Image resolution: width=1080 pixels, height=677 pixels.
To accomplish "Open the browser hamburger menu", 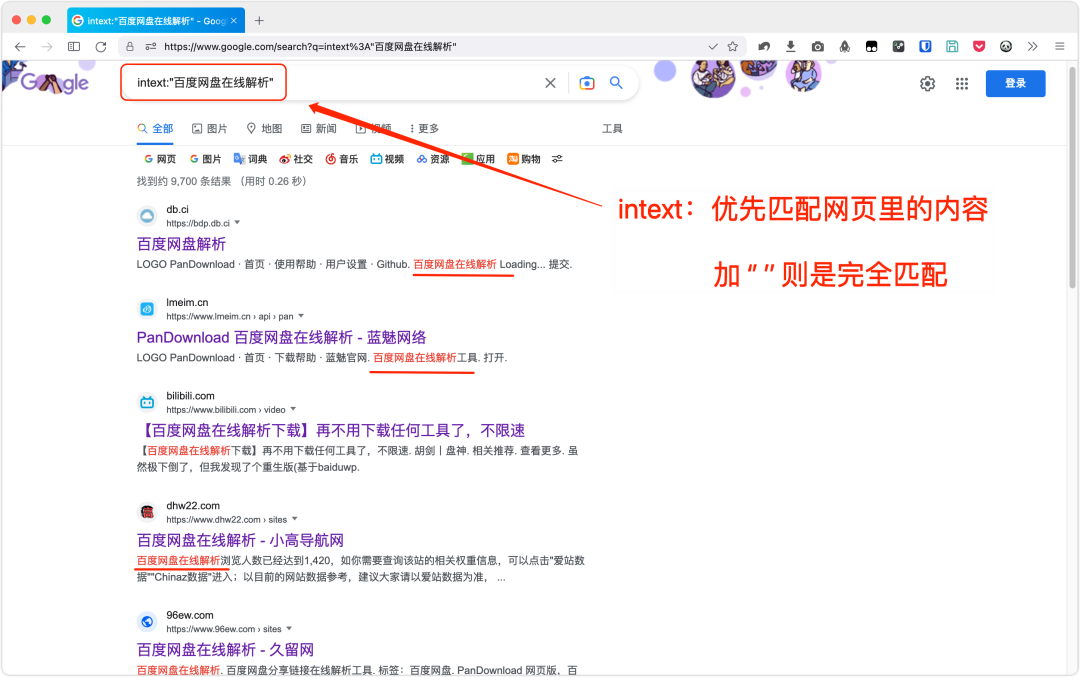I will 1059,47.
